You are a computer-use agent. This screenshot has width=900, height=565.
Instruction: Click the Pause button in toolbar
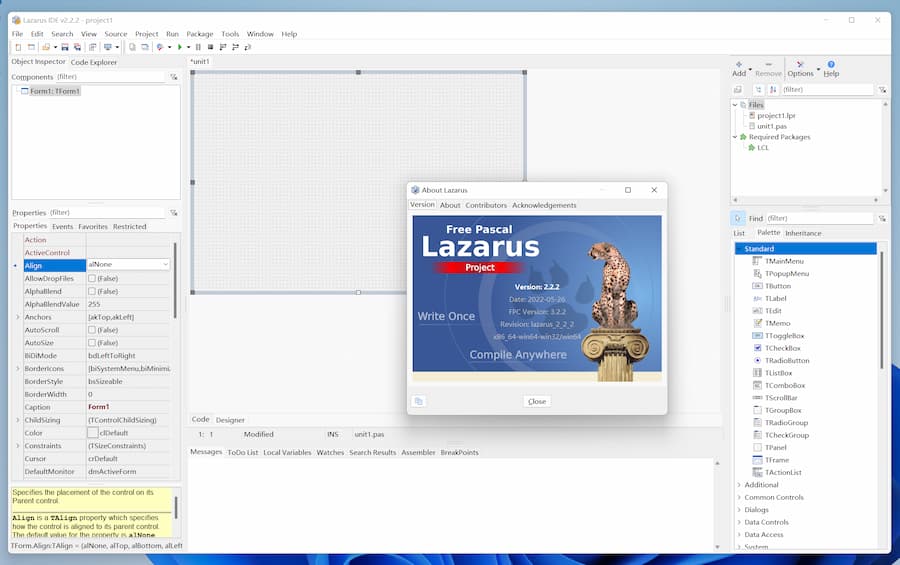[x=198, y=47]
